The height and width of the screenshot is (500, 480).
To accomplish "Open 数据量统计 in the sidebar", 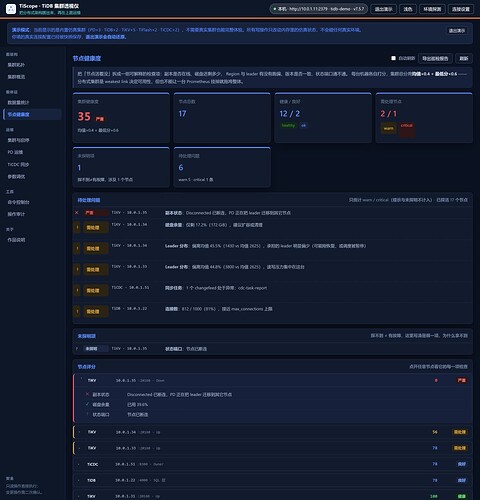I will pos(32,102).
